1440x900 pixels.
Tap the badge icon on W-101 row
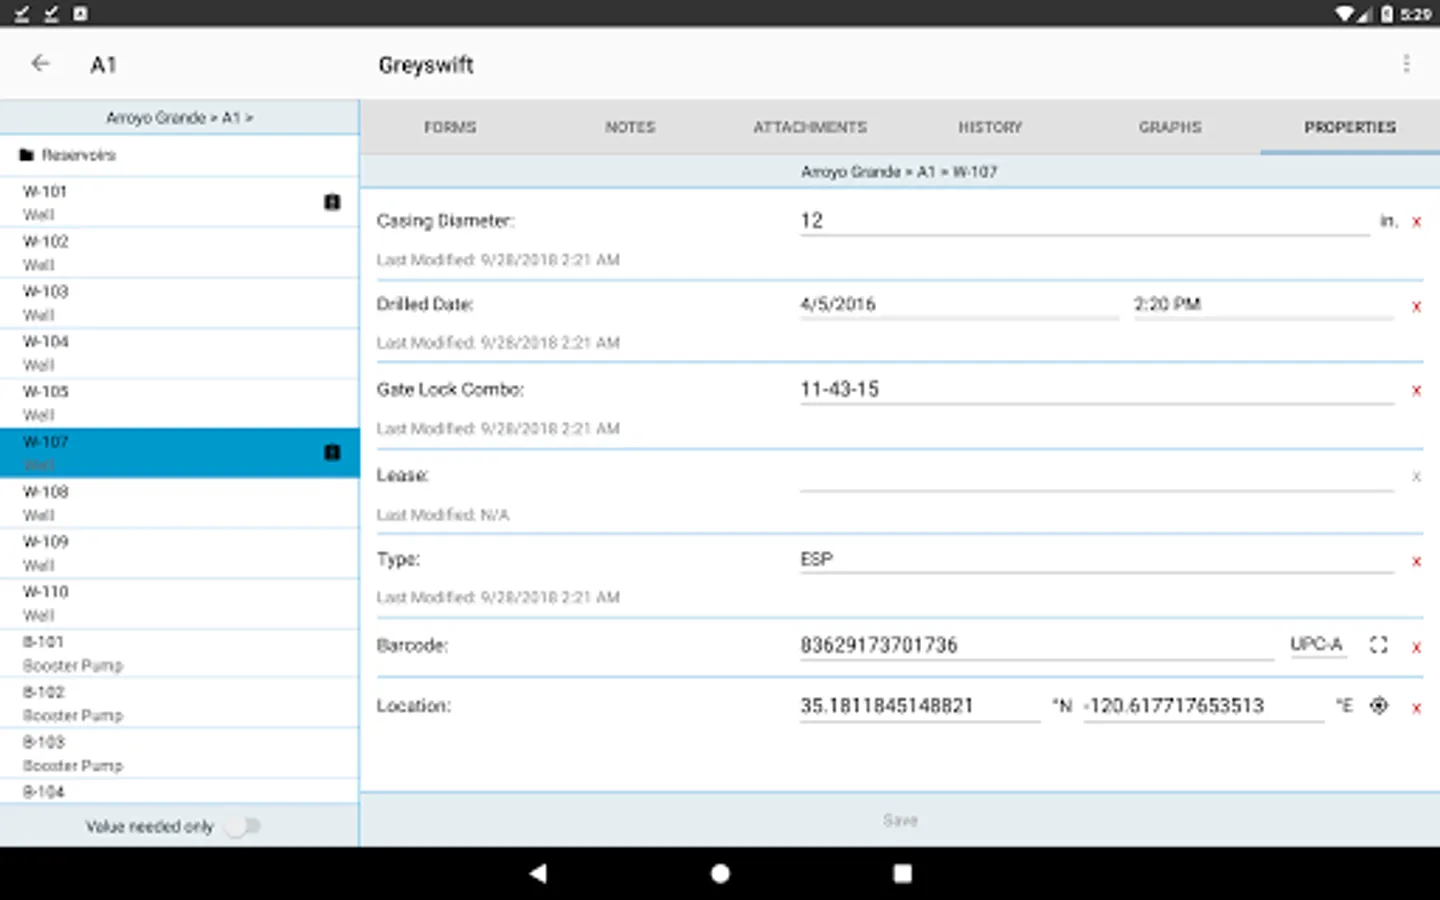(x=332, y=202)
